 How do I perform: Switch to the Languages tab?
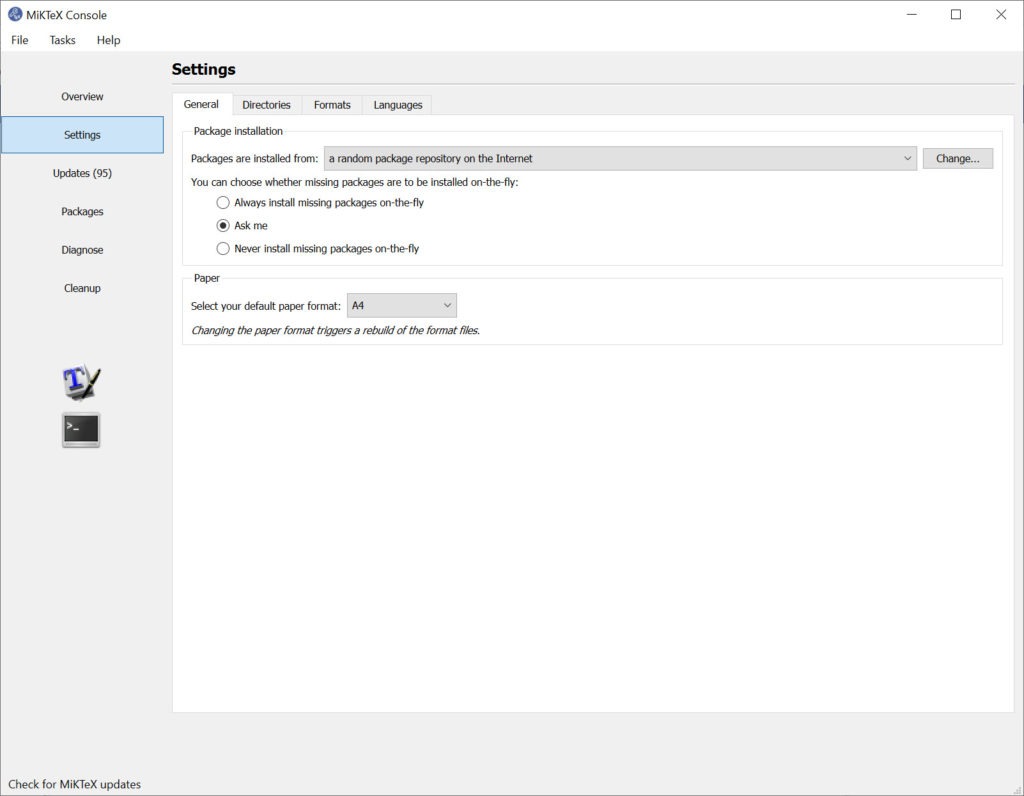398,105
